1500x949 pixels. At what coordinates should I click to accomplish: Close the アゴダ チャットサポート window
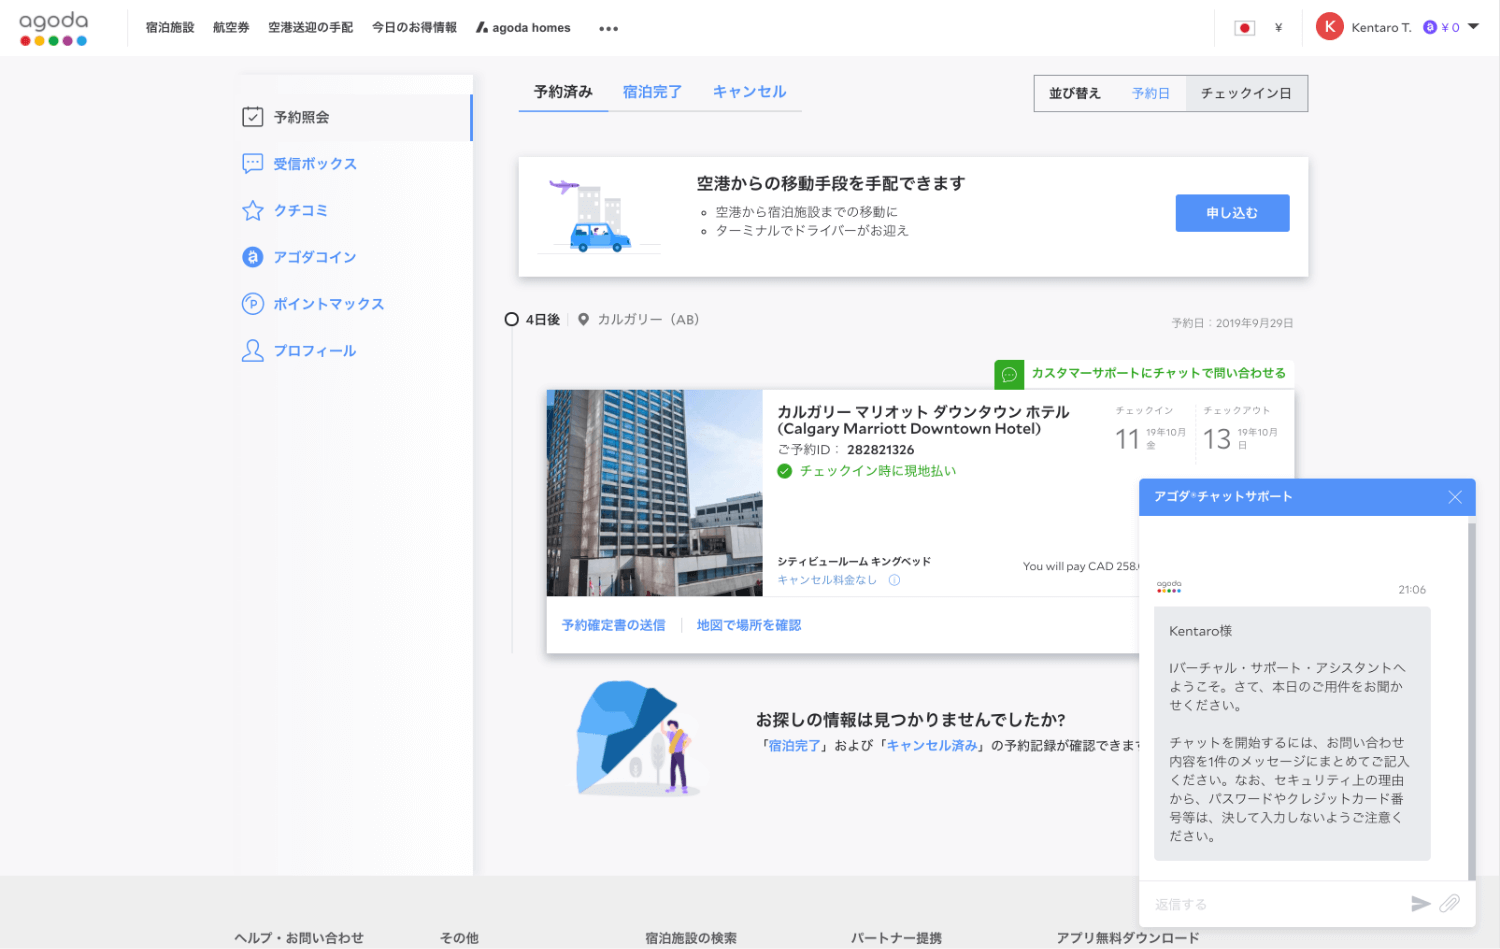[1455, 497]
